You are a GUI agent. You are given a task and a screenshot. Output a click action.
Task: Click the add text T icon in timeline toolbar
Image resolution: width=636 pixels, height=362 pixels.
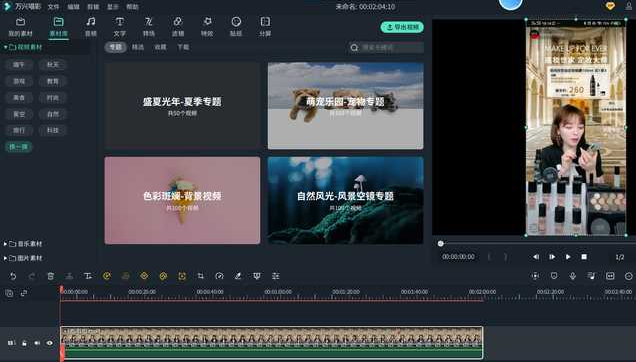click(88, 276)
